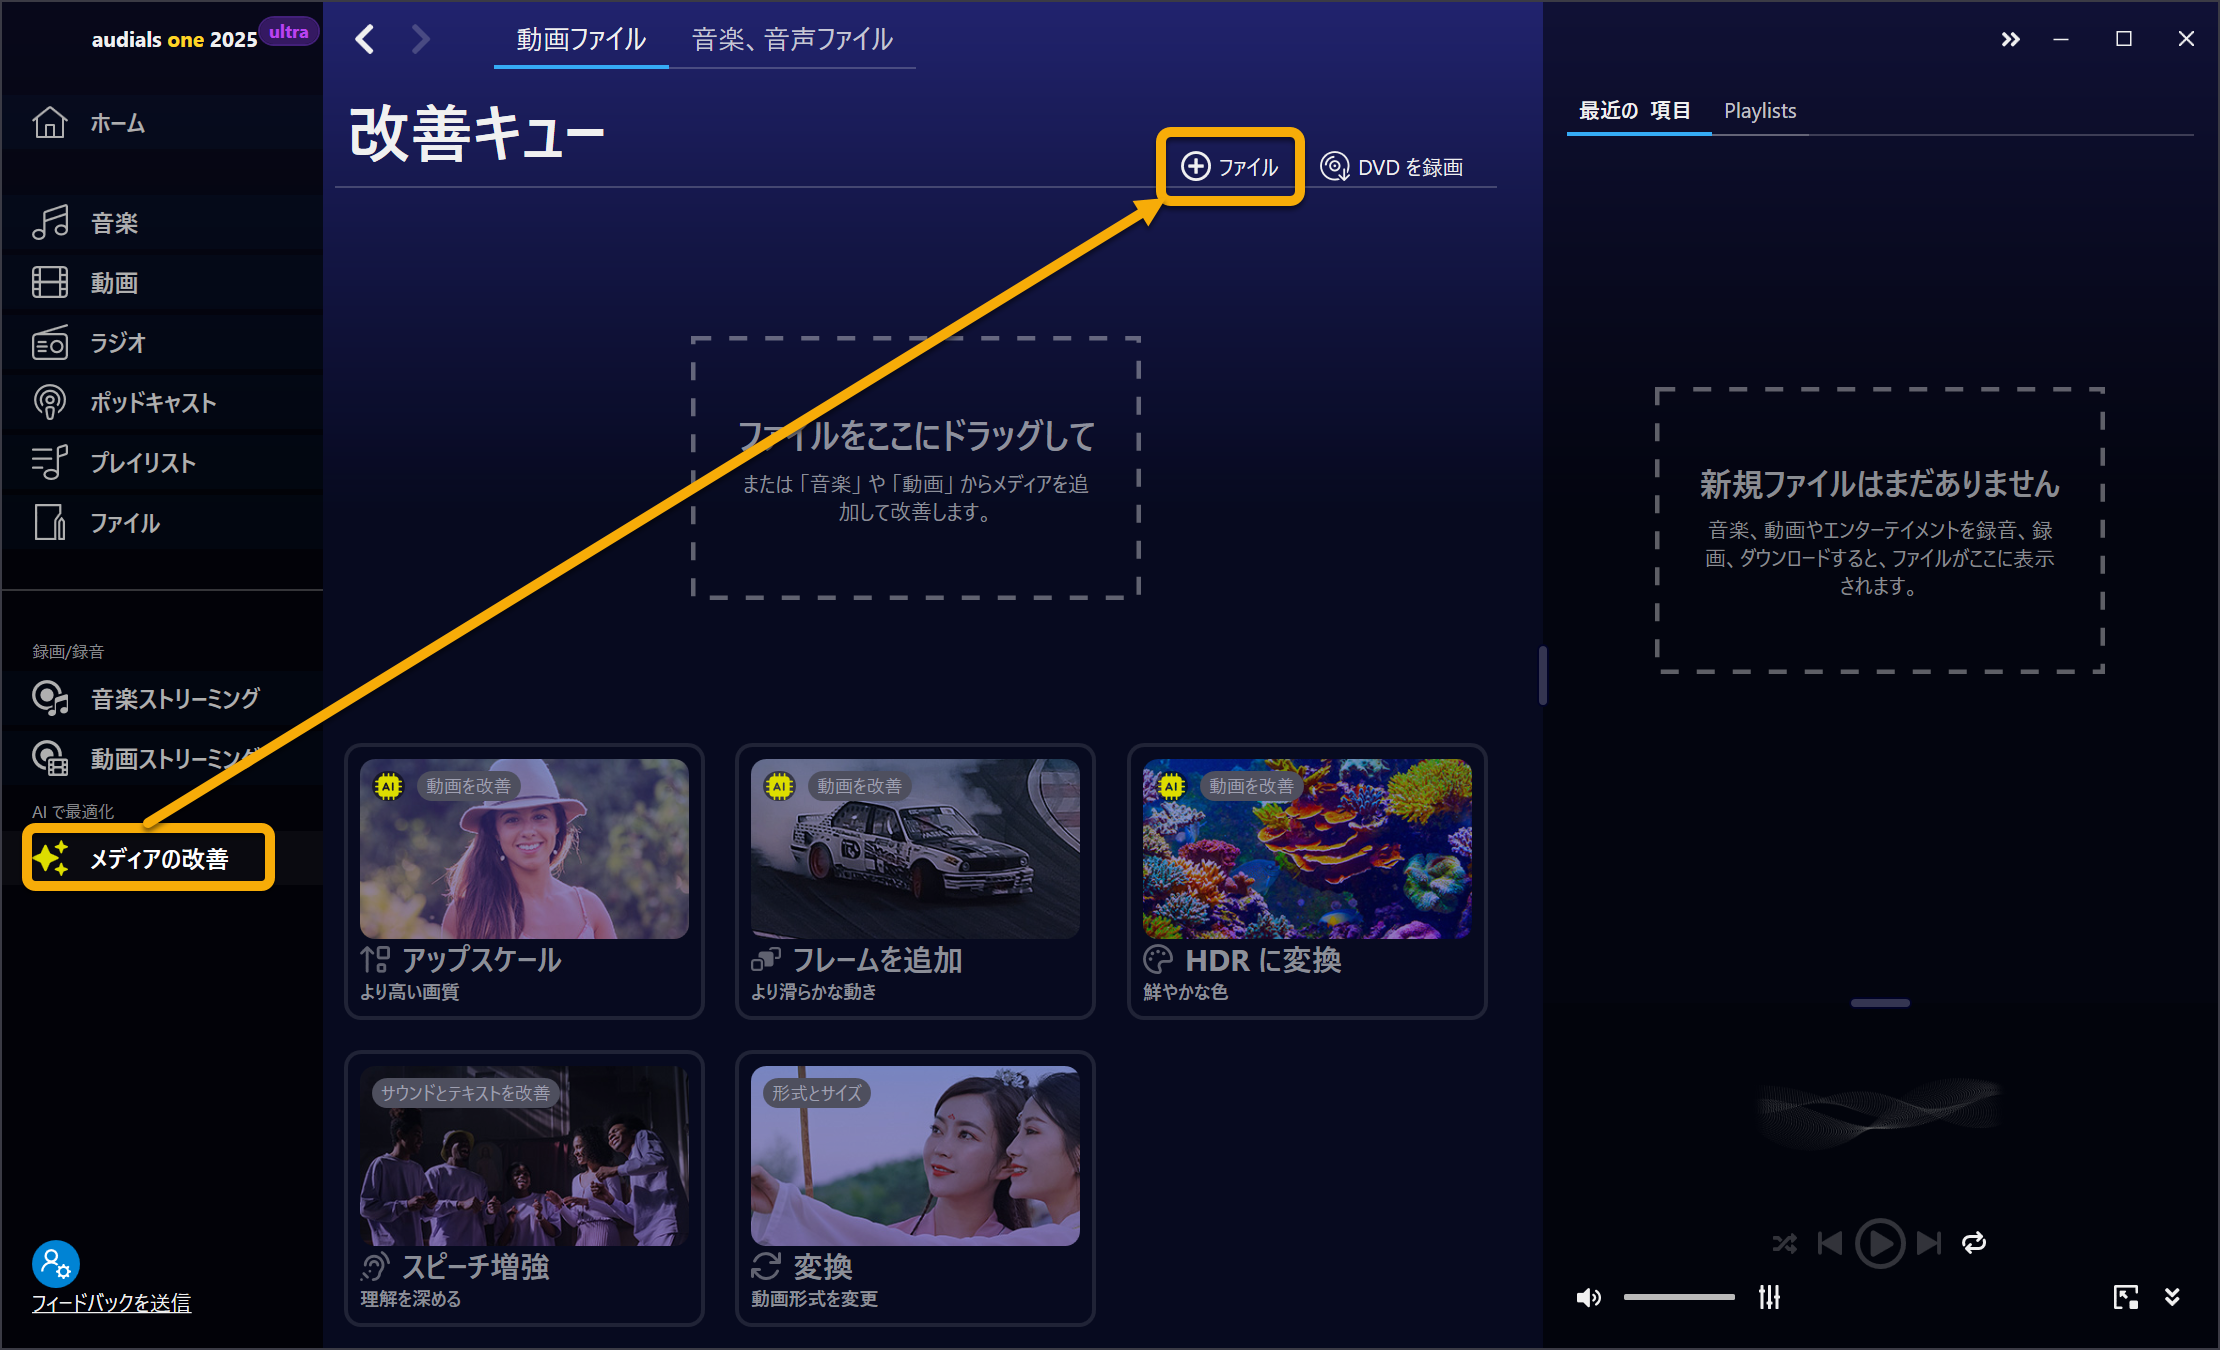The image size is (2220, 1350).
Task: Open 音楽ストリーミング recording
Action: tap(162, 698)
